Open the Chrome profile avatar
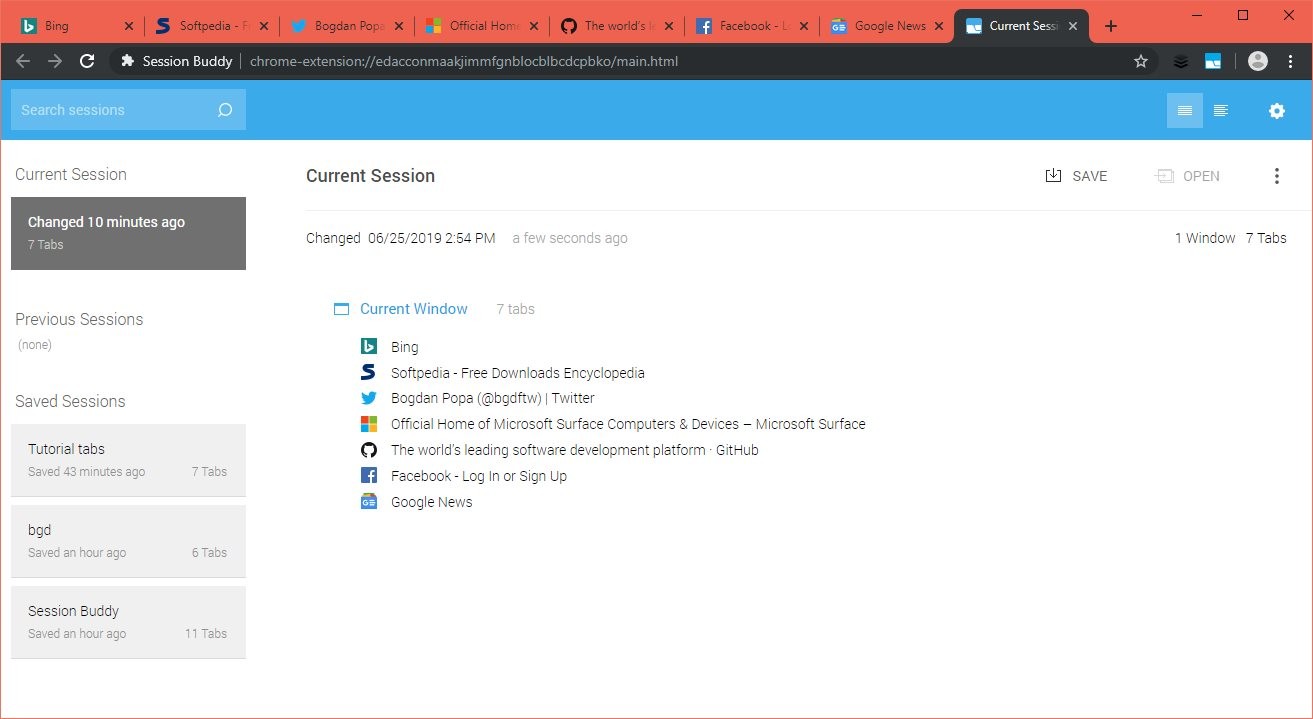The height and width of the screenshot is (719, 1313). pyautogui.click(x=1258, y=61)
